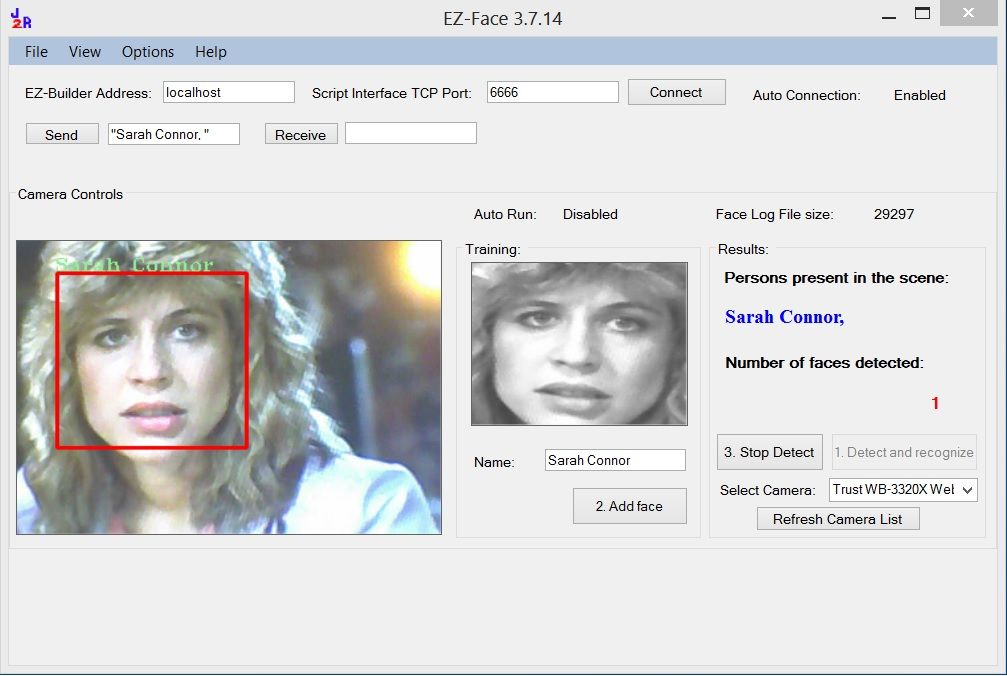Click the empty Receive output field

410,132
